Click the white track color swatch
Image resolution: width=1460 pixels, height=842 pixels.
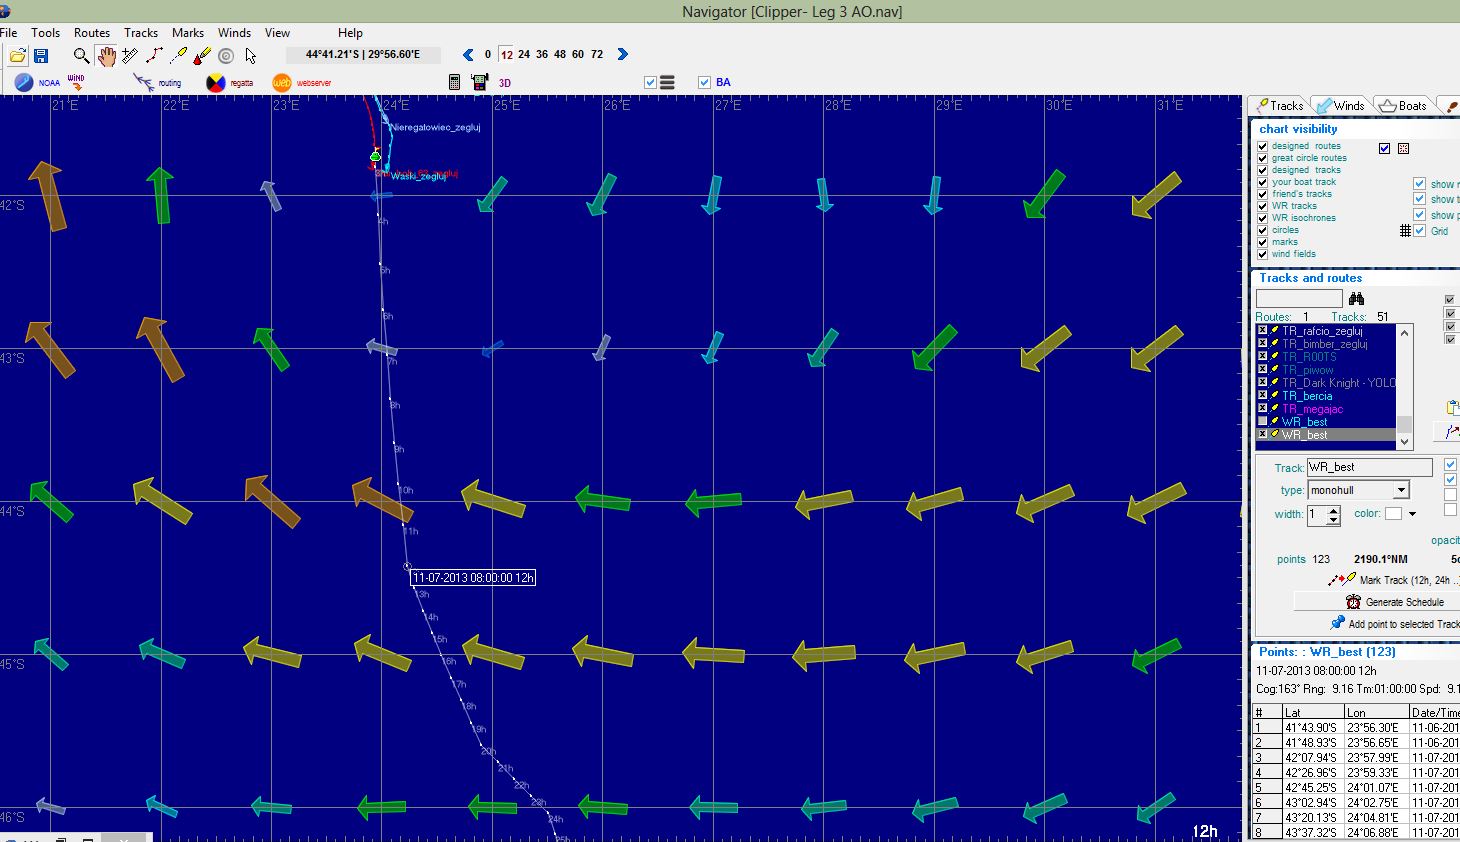1393,514
